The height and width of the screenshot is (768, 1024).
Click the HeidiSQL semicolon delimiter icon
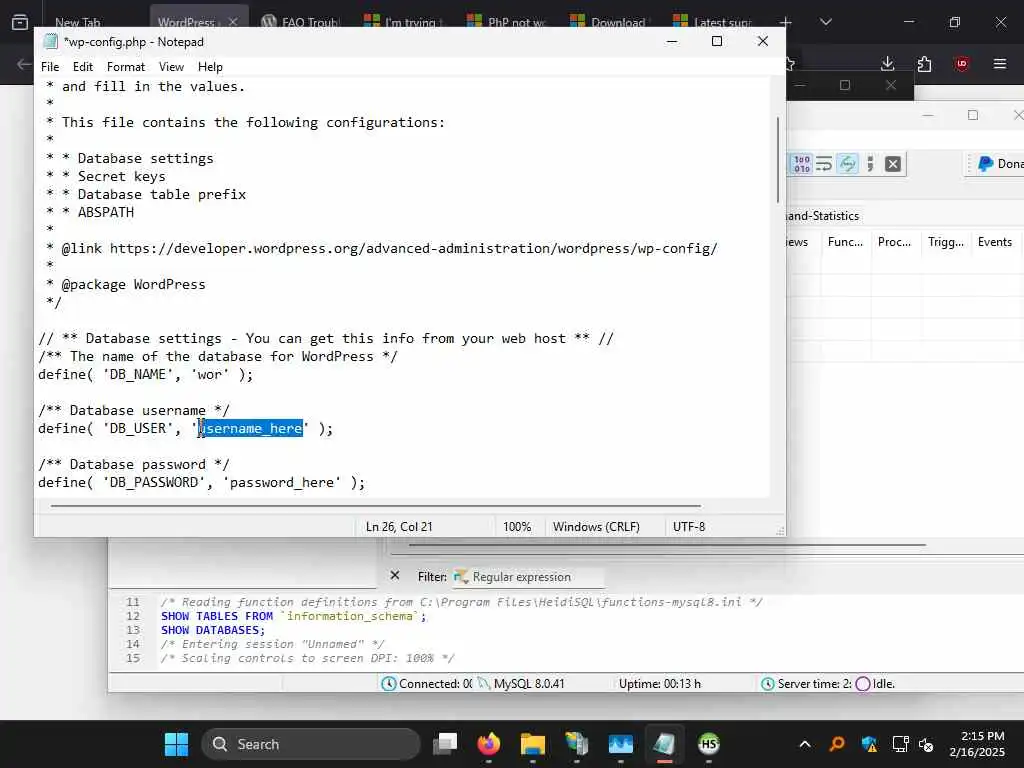pos(870,164)
